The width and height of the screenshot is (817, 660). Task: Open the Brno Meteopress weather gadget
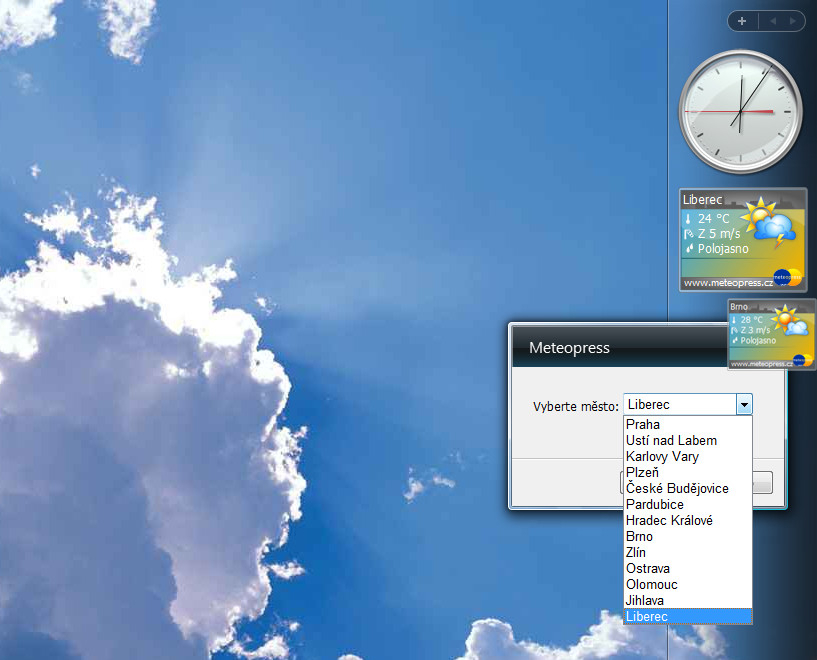(x=771, y=334)
